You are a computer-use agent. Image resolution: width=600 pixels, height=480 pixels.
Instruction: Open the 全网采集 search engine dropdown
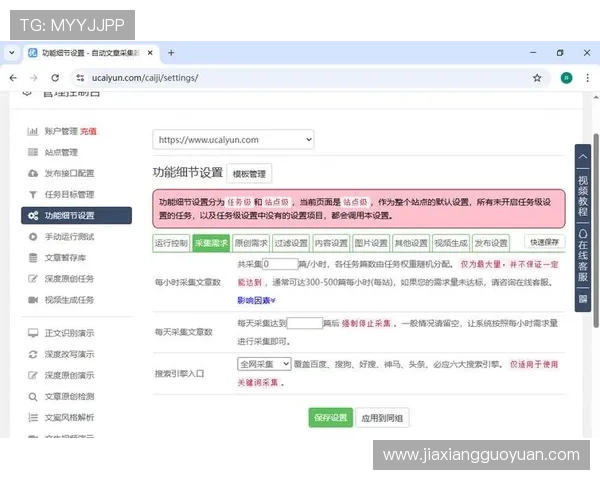click(264, 364)
